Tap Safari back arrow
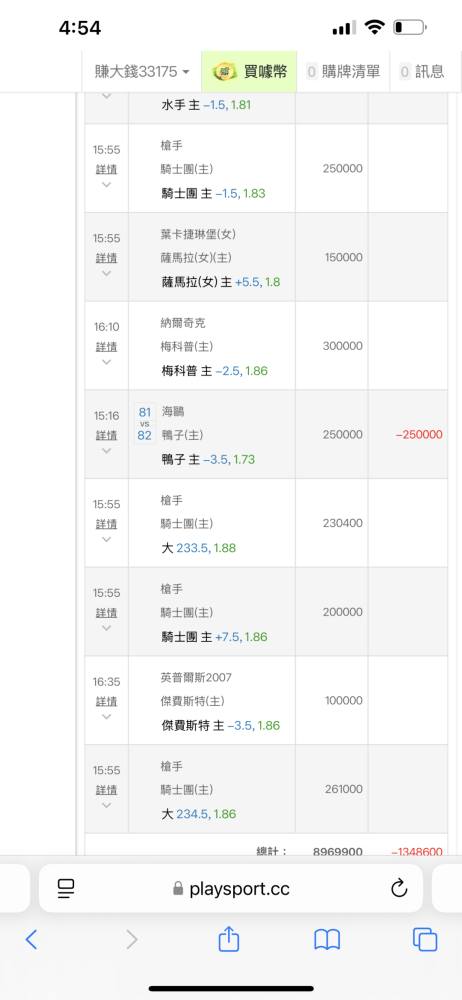 coord(31,939)
